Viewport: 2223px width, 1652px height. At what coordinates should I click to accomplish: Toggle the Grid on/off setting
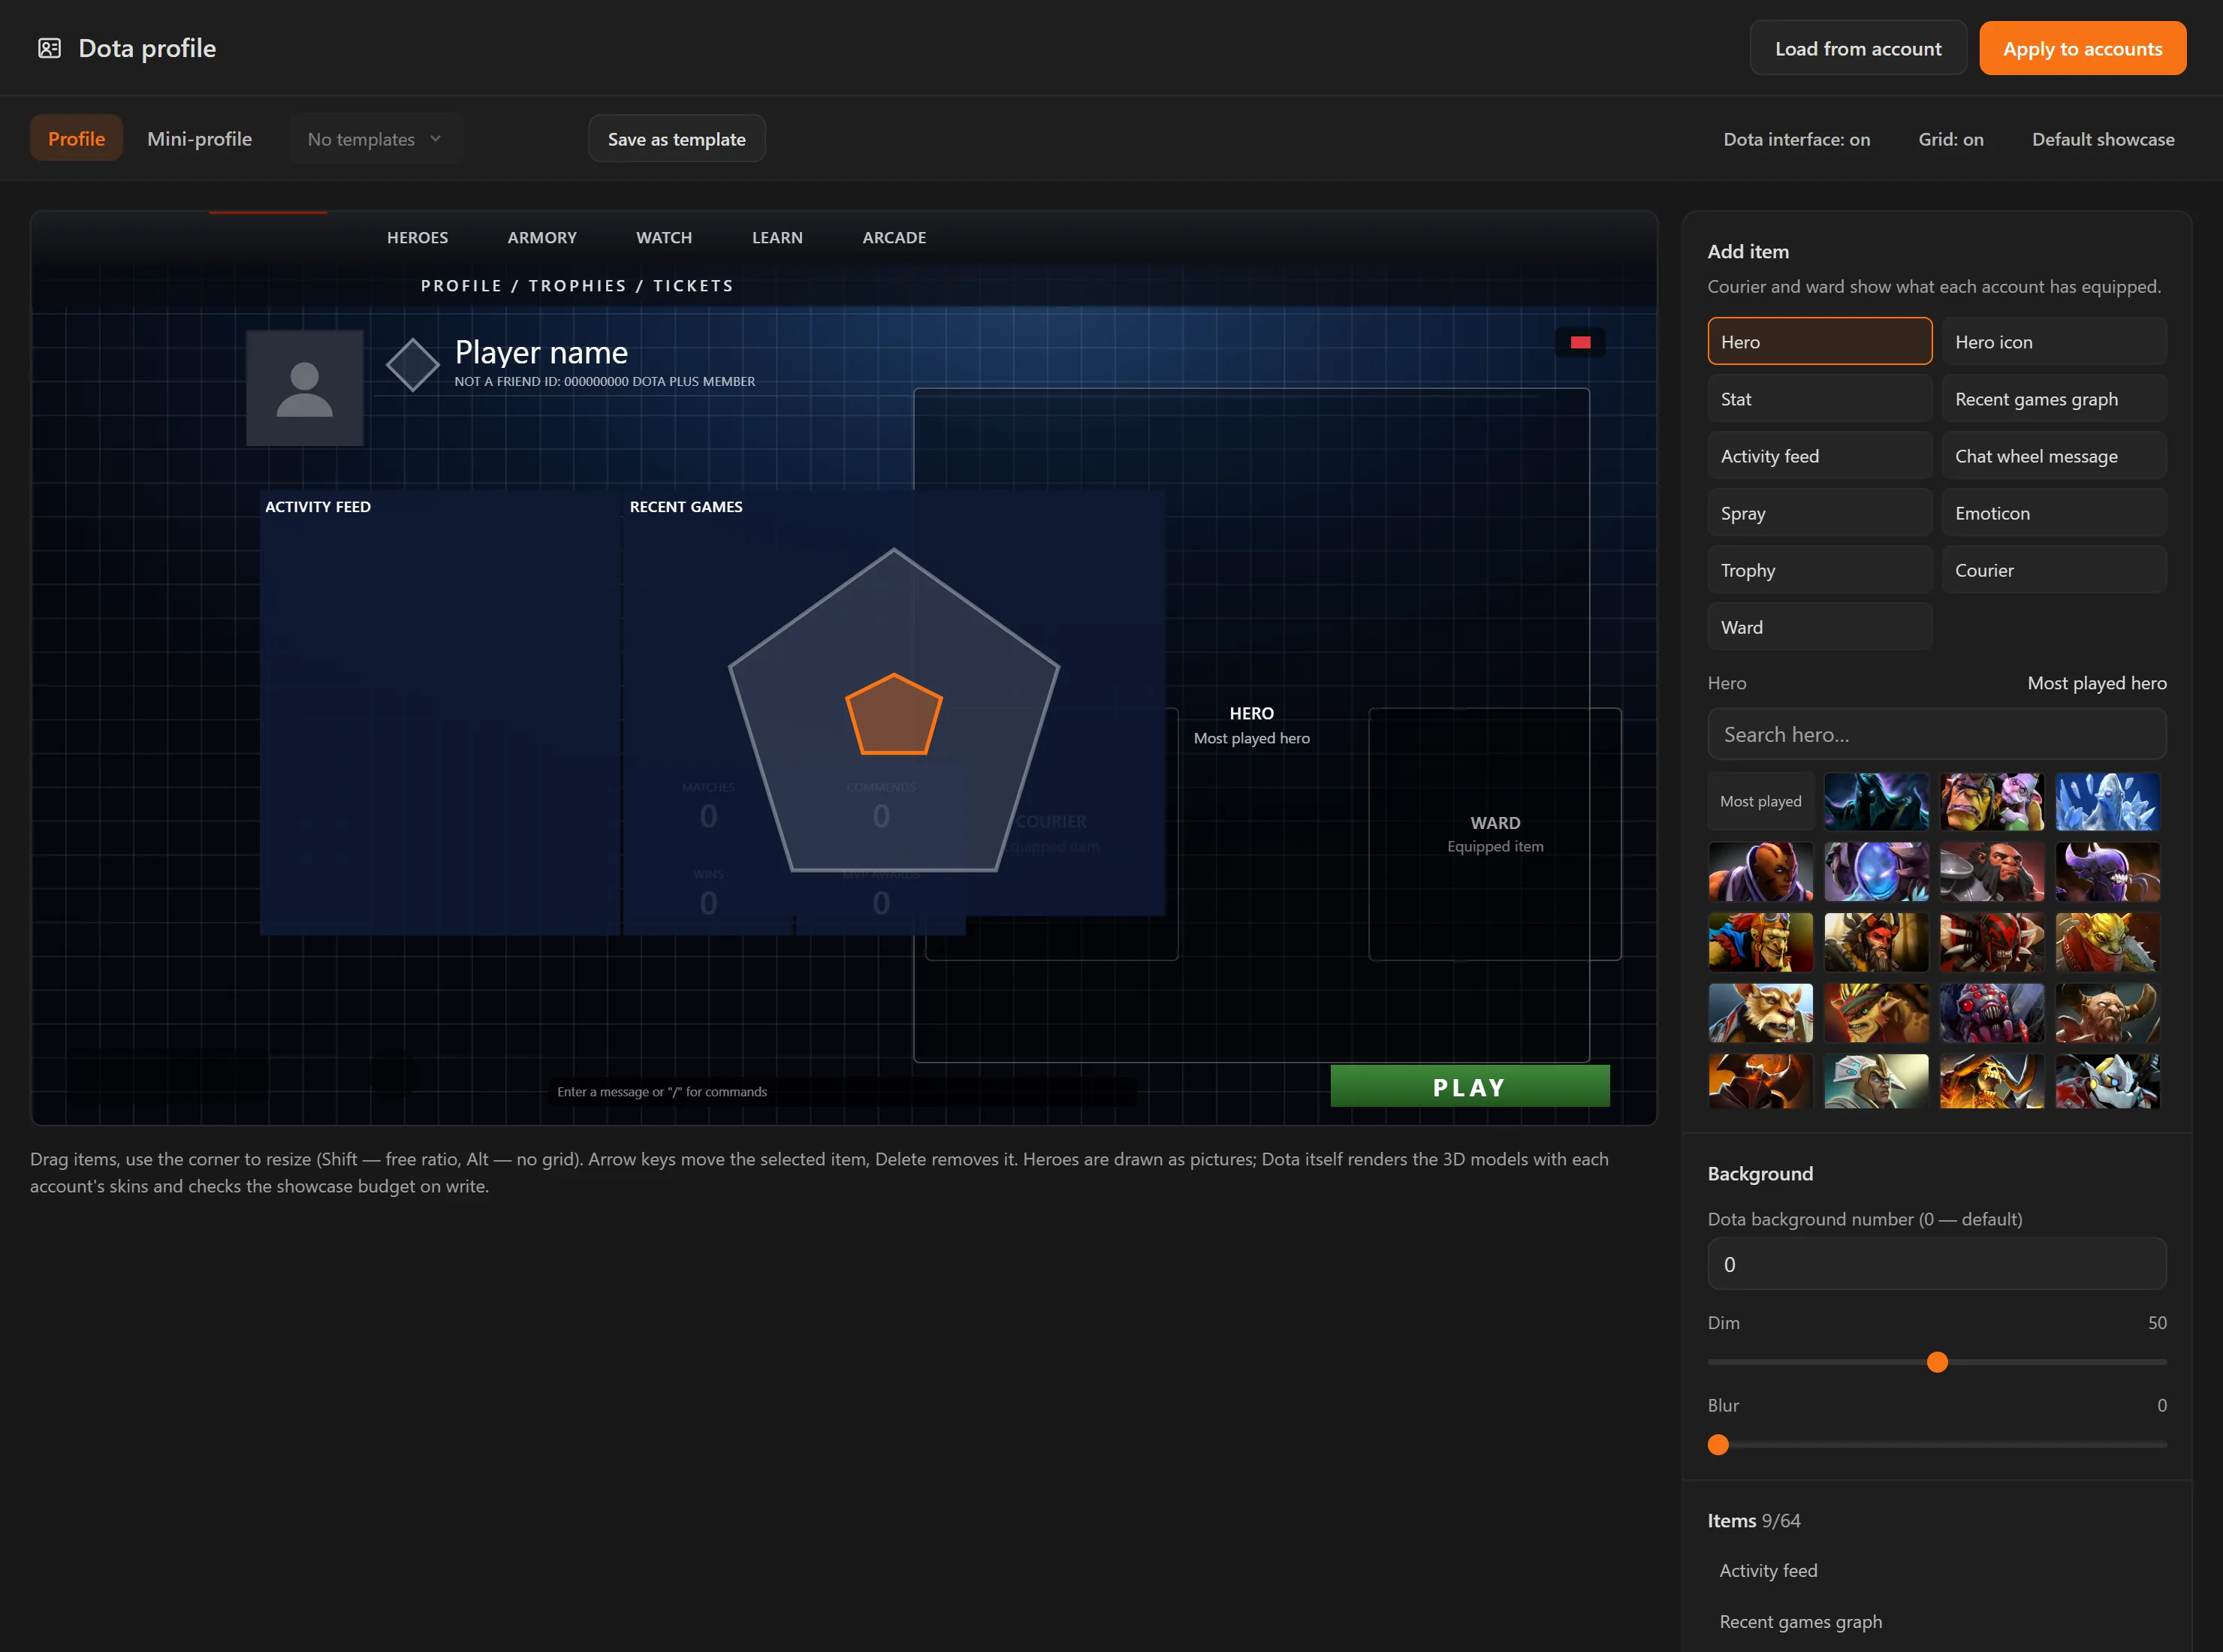(1950, 139)
